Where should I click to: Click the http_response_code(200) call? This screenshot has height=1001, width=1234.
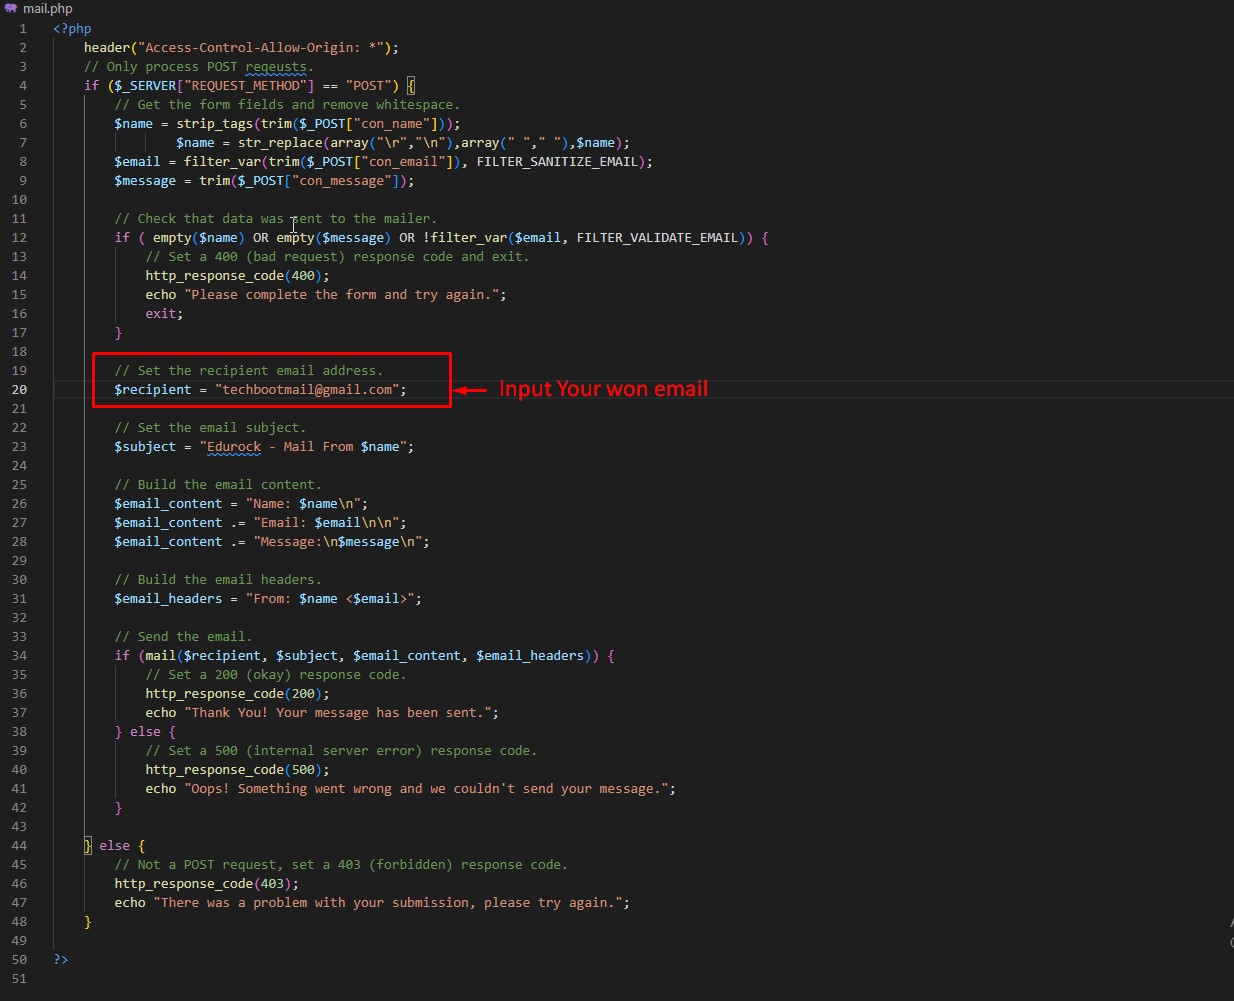coord(236,694)
